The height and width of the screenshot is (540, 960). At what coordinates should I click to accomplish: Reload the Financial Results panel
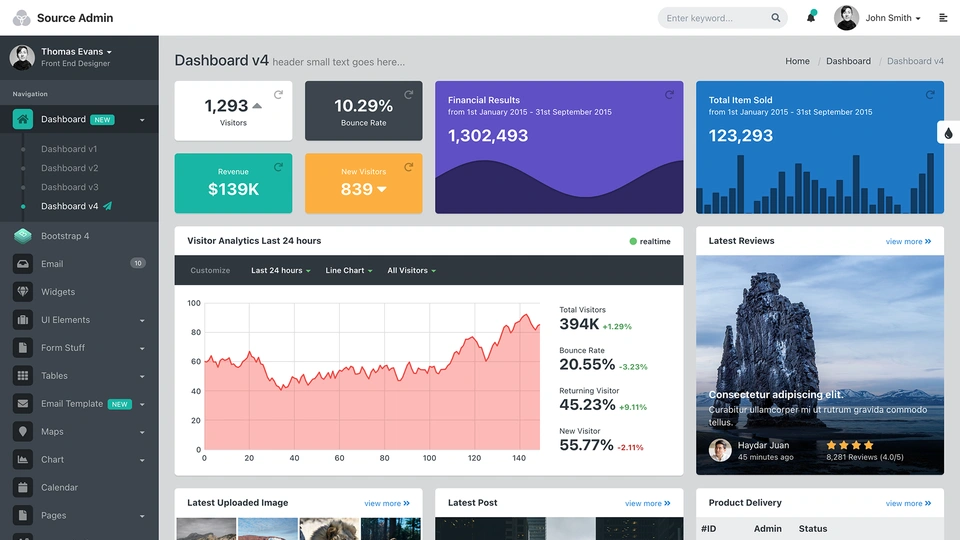click(x=669, y=95)
